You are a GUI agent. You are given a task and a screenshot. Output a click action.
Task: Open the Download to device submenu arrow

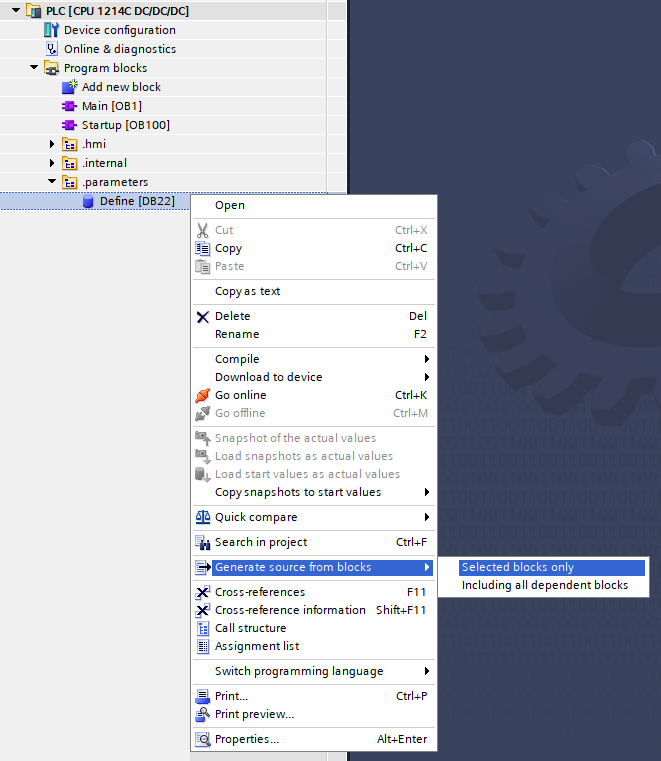click(427, 377)
